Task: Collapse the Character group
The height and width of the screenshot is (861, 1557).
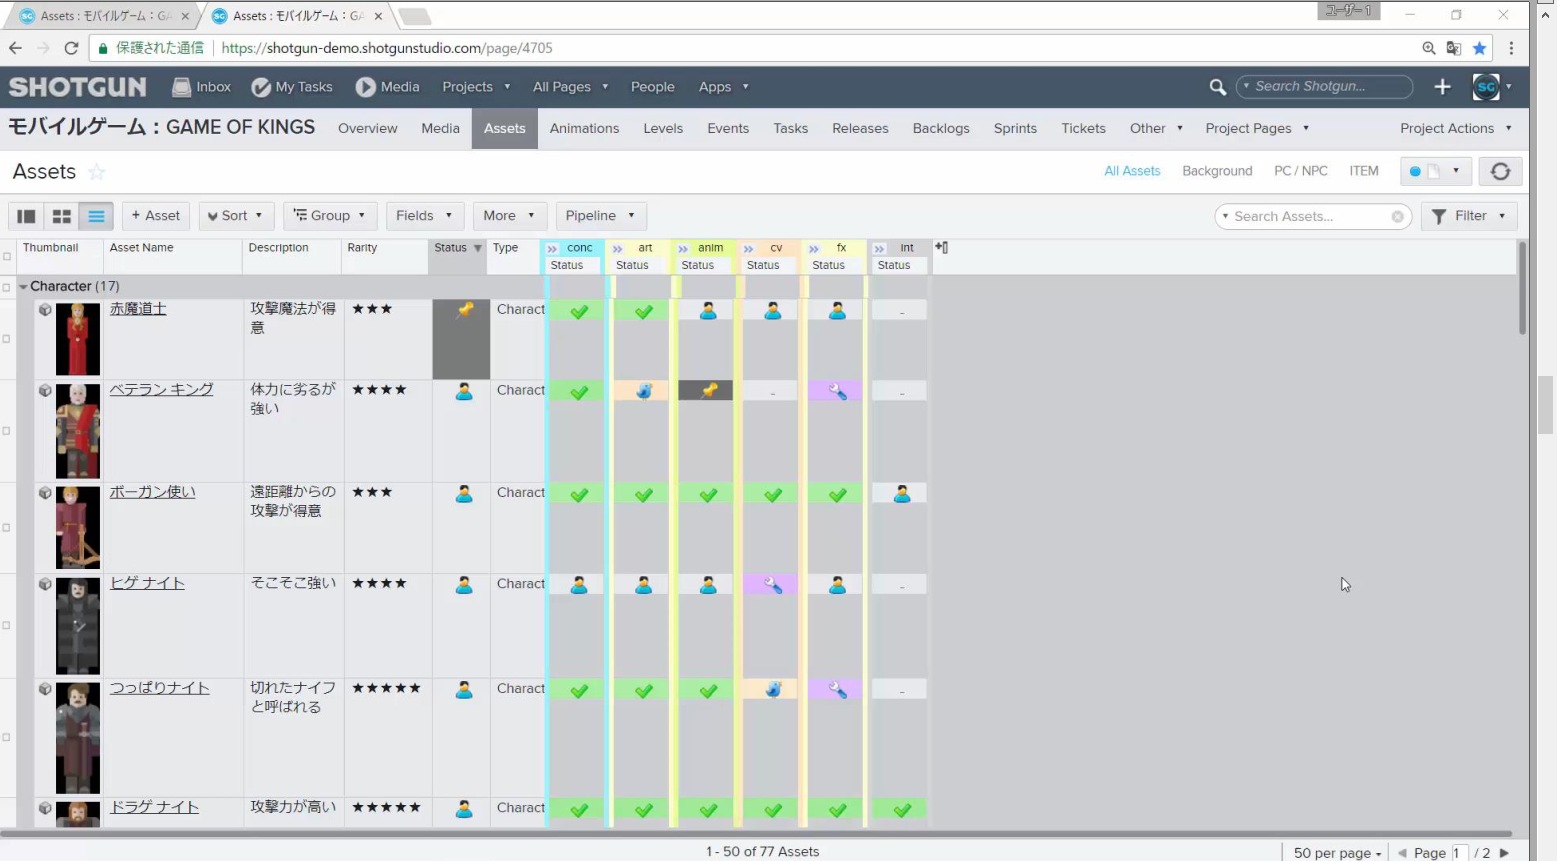Action: point(23,287)
